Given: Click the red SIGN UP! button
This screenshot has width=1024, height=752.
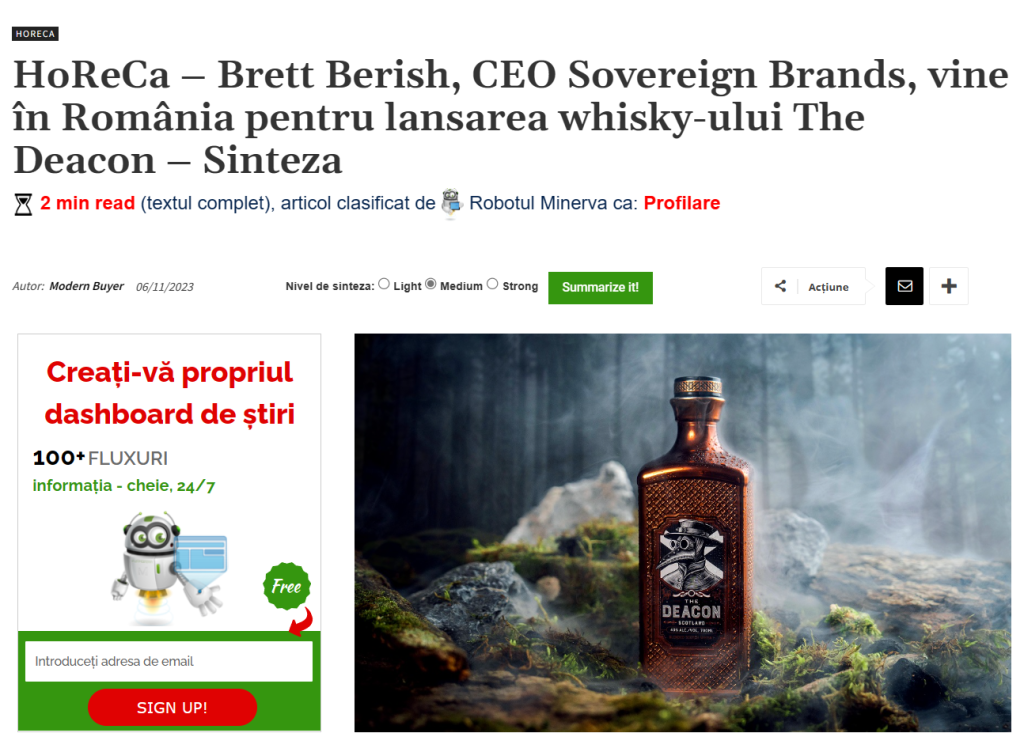Looking at the screenshot, I should [172, 707].
